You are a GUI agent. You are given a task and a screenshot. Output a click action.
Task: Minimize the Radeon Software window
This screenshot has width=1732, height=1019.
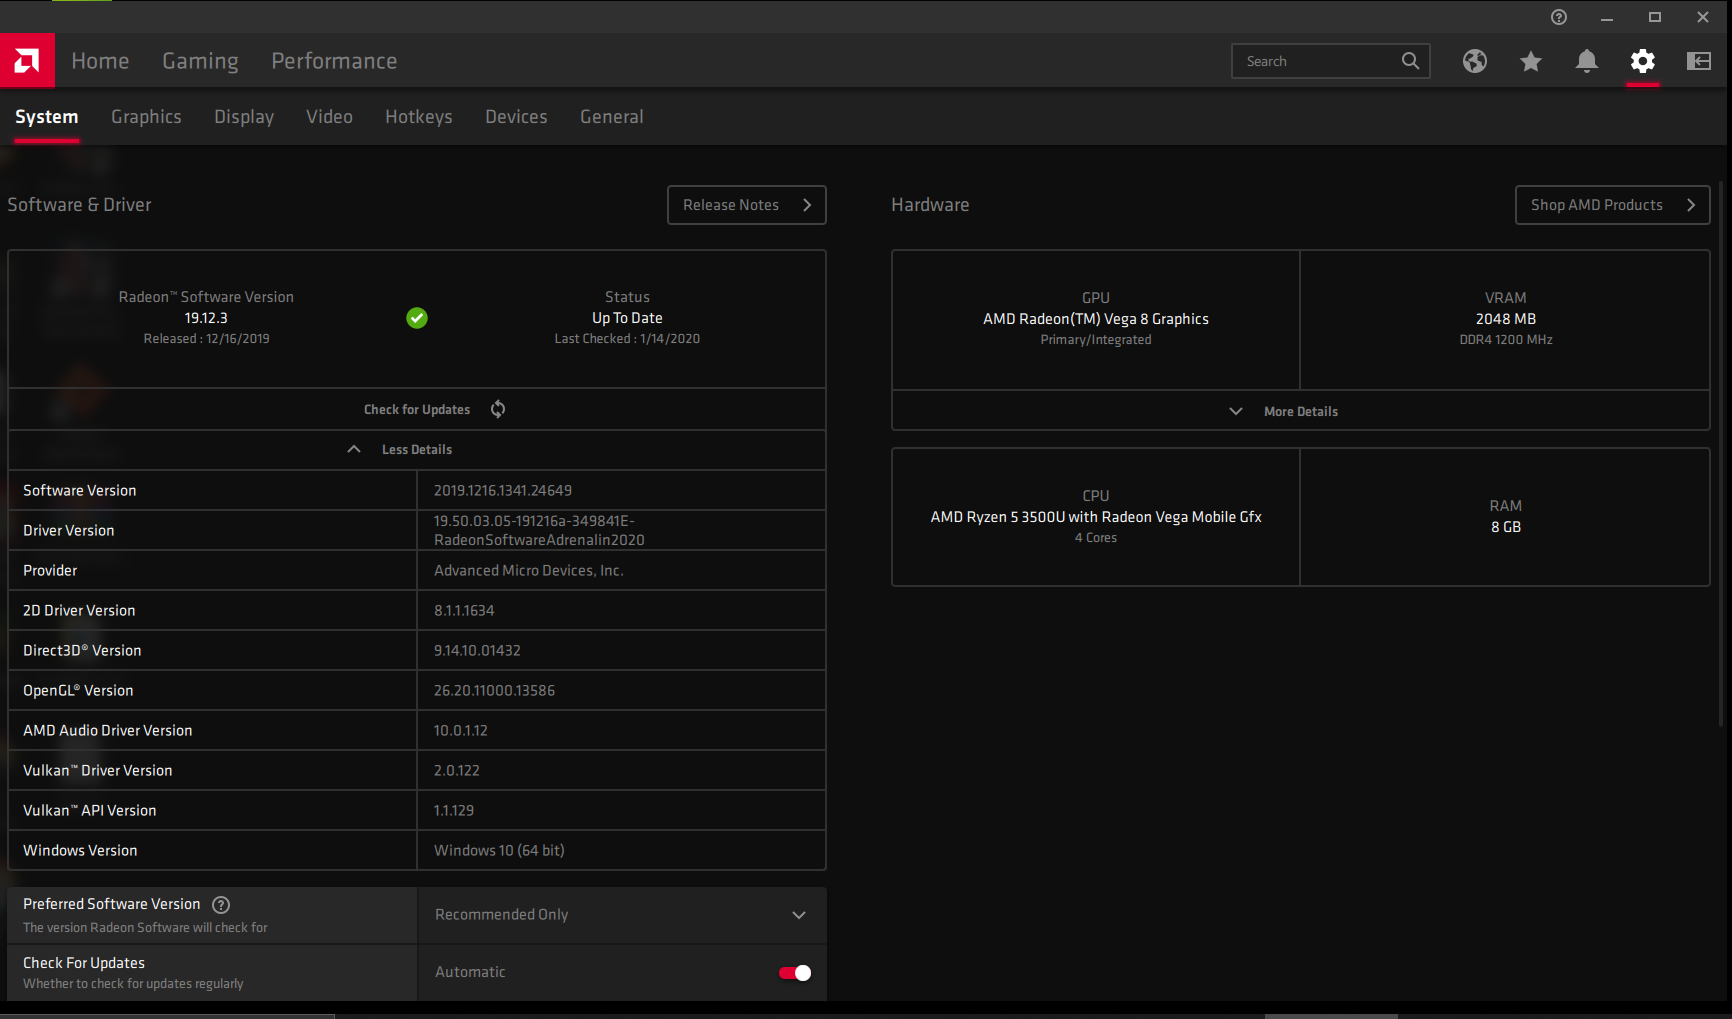(1607, 17)
